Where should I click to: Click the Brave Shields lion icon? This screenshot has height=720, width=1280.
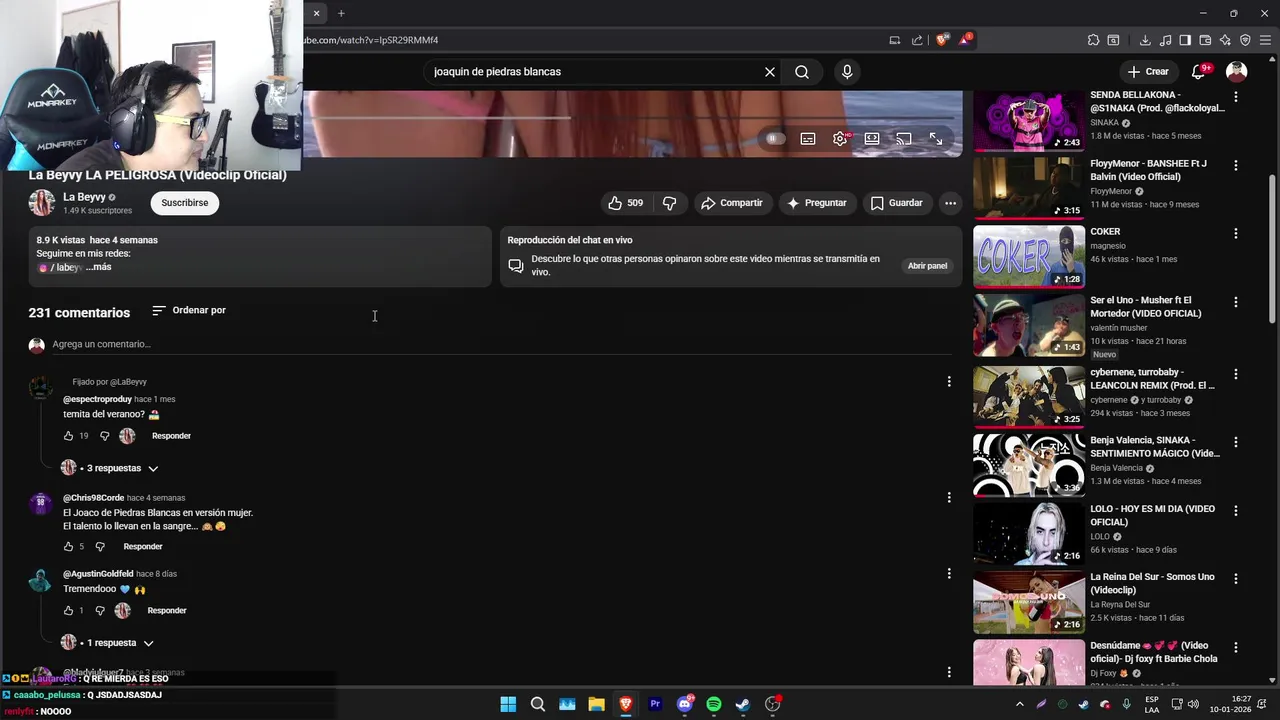point(942,40)
